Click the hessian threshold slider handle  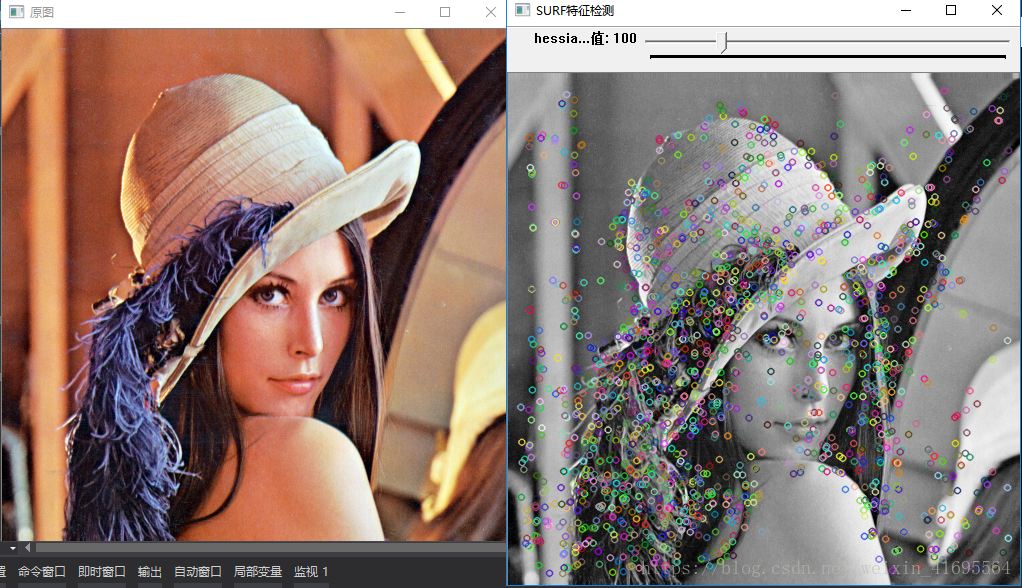click(722, 42)
